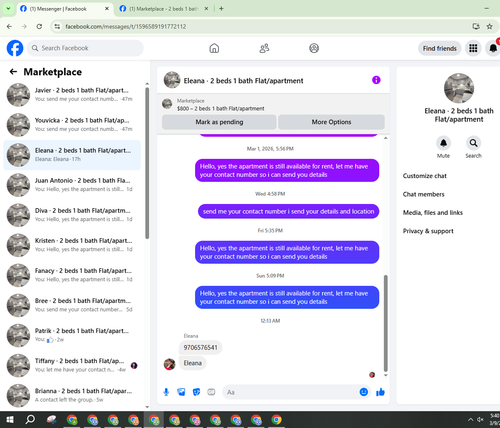Viewport: 500px width, 428px height.
Task: Open the notifications bell in header
Action: (493, 48)
